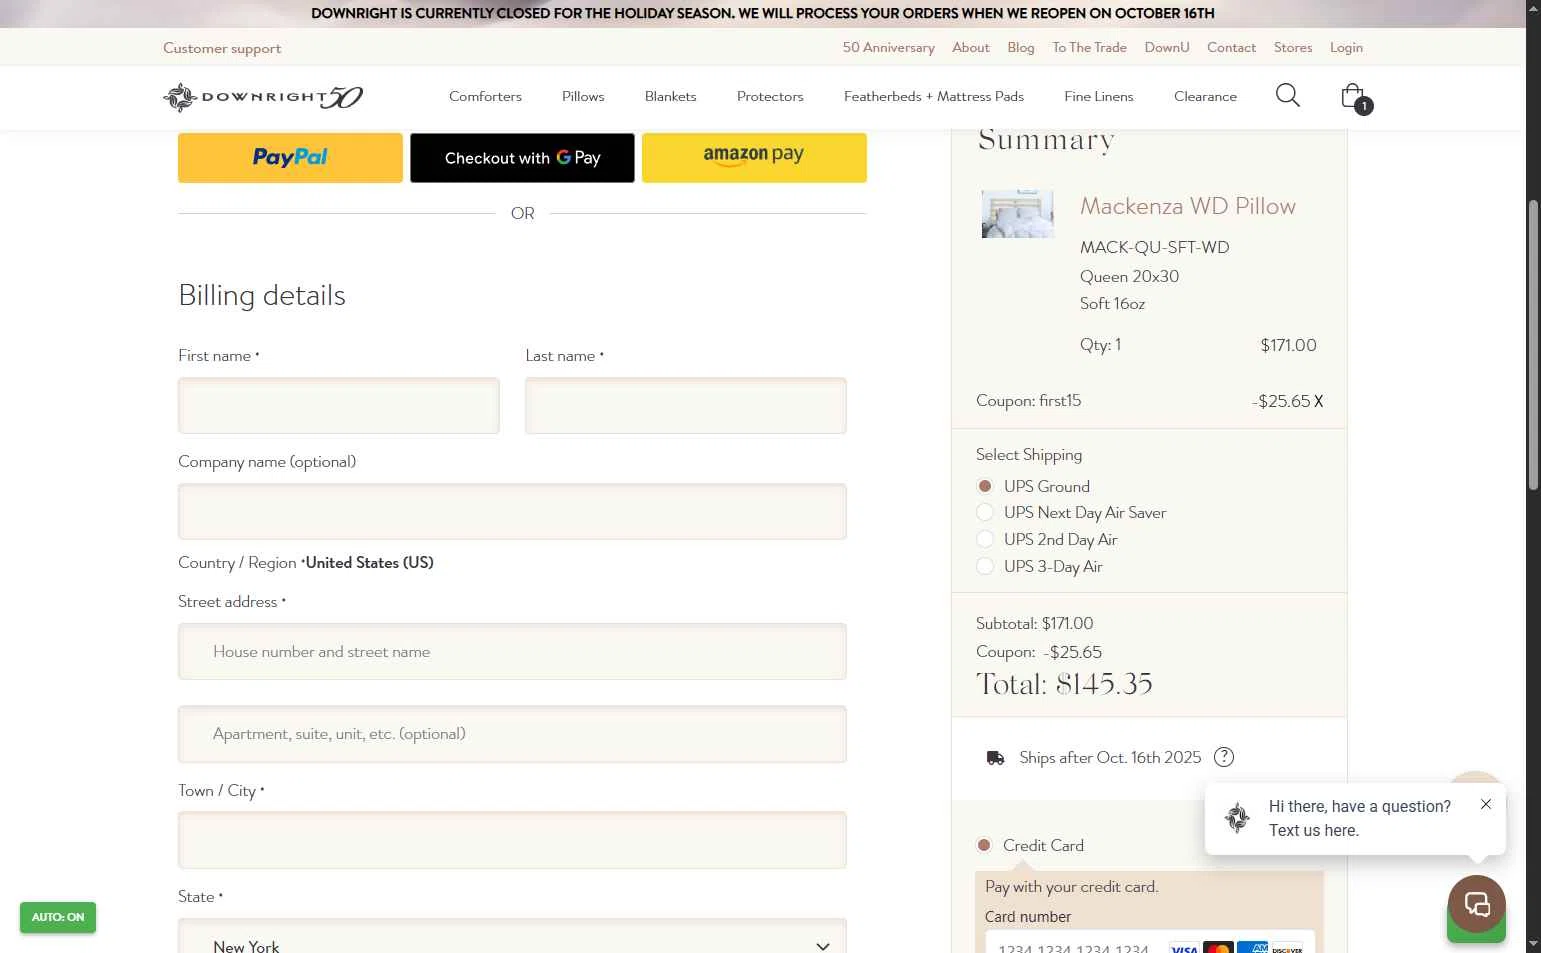
Task: Open the shopping cart icon
Action: 1355,97
